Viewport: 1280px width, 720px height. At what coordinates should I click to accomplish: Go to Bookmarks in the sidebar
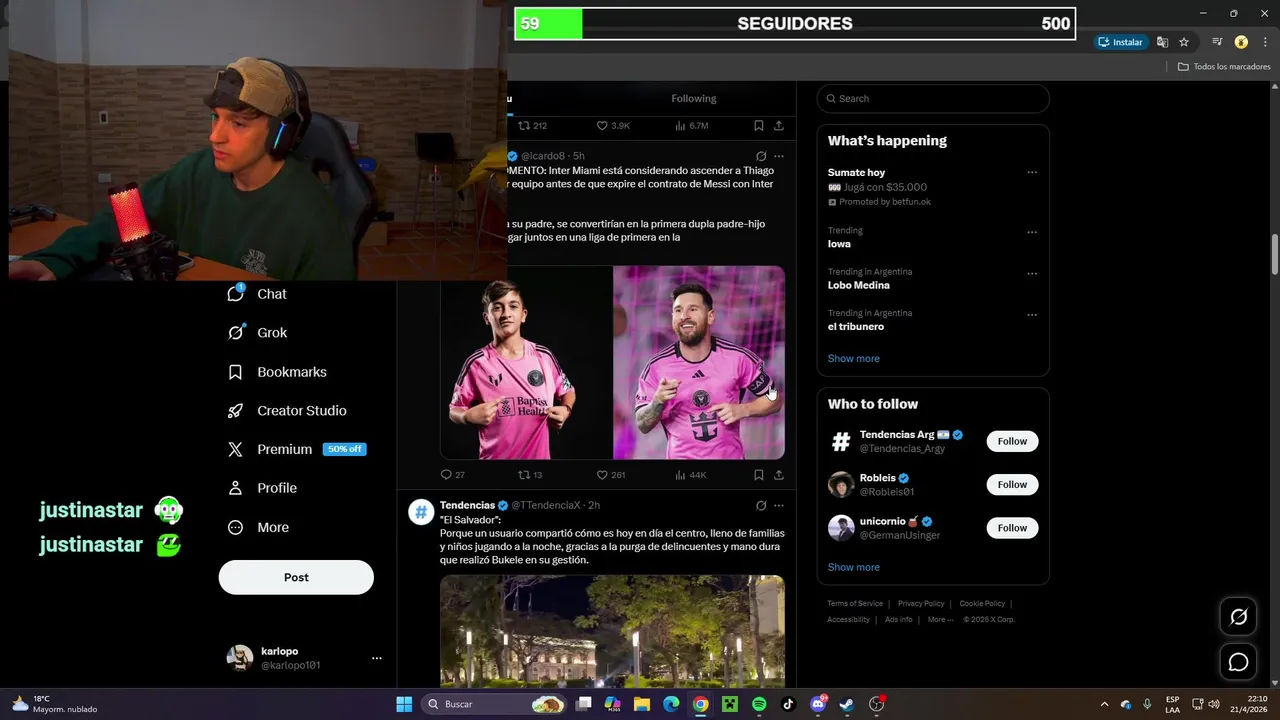(x=277, y=372)
